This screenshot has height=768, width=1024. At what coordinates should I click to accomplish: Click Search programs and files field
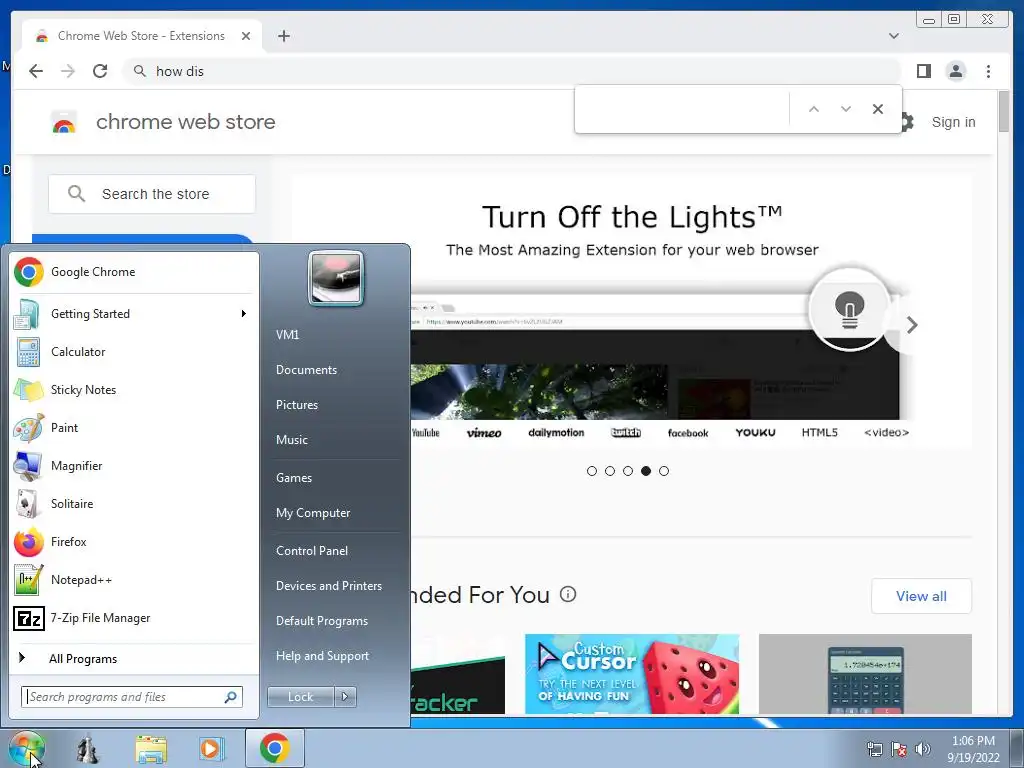(131, 697)
